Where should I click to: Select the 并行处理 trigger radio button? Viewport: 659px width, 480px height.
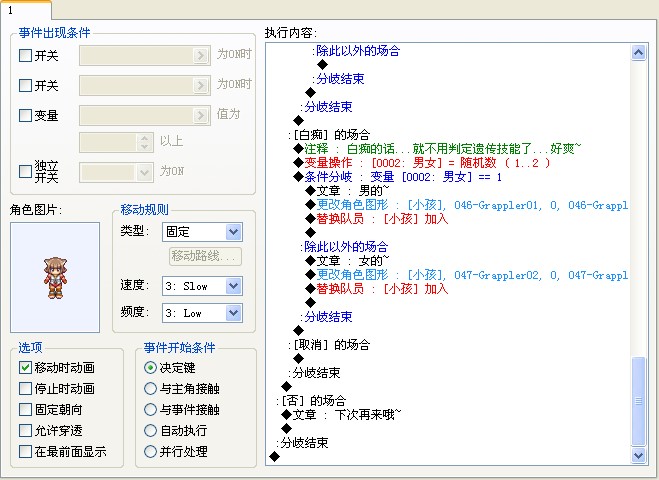click(150, 452)
